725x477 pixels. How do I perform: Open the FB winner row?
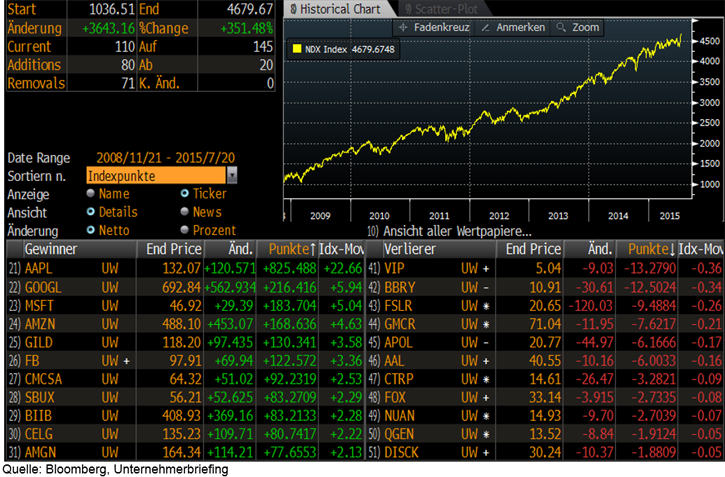[x=185, y=361]
